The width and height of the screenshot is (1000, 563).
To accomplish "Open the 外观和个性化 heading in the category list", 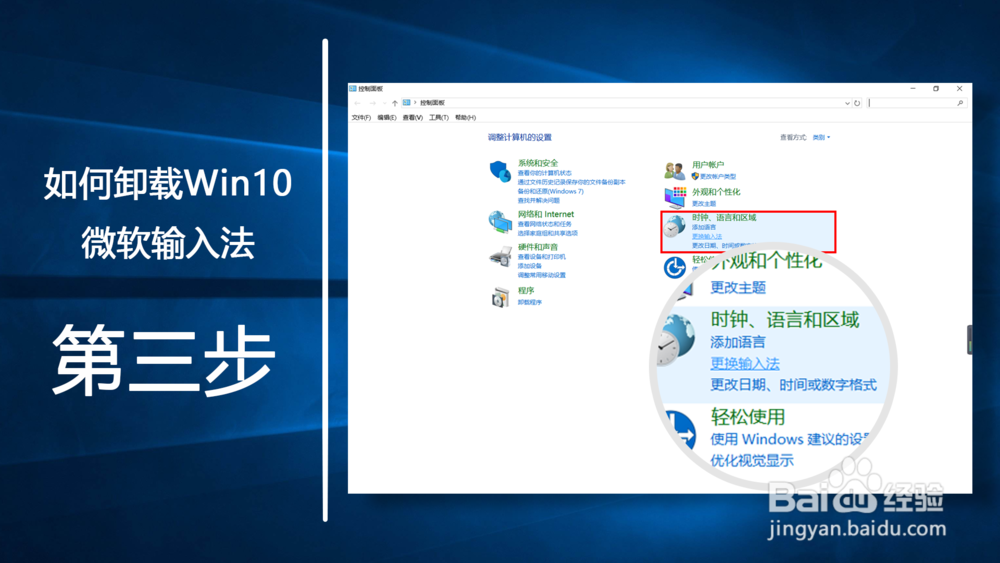I will click(716, 192).
